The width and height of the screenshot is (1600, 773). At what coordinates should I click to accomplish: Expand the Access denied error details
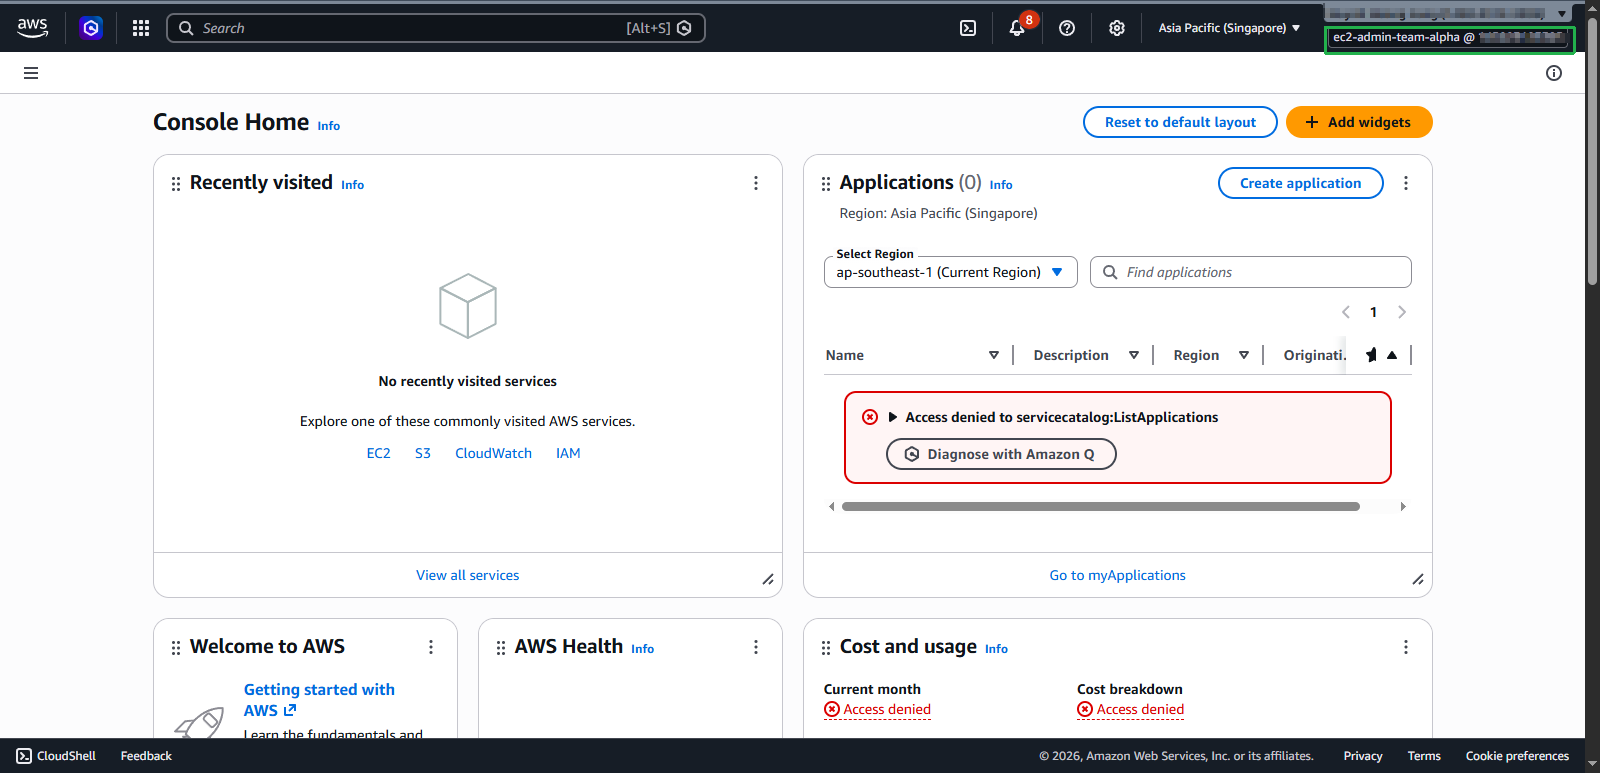[x=893, y=417]
